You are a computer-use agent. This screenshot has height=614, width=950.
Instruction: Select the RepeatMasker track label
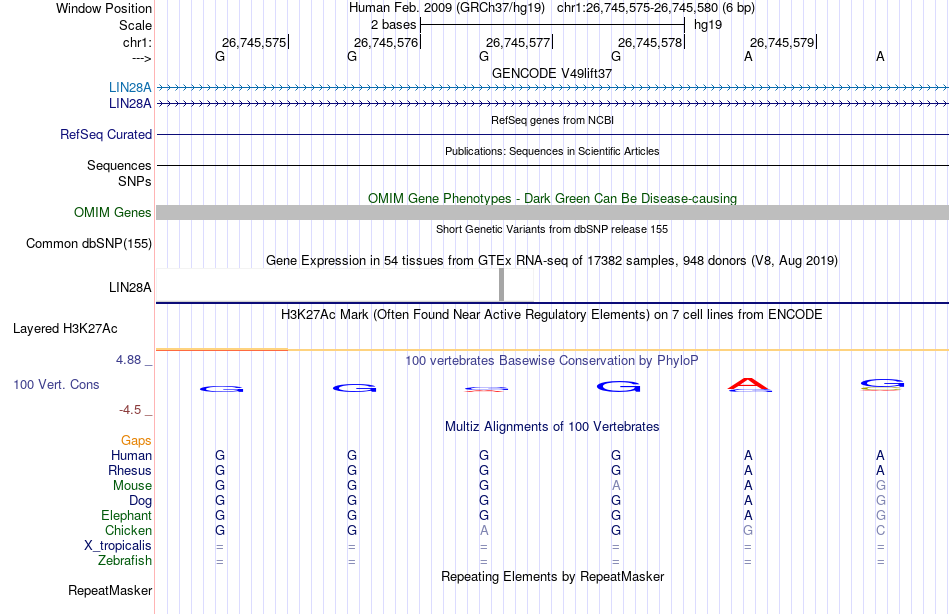tap(110, 590)
